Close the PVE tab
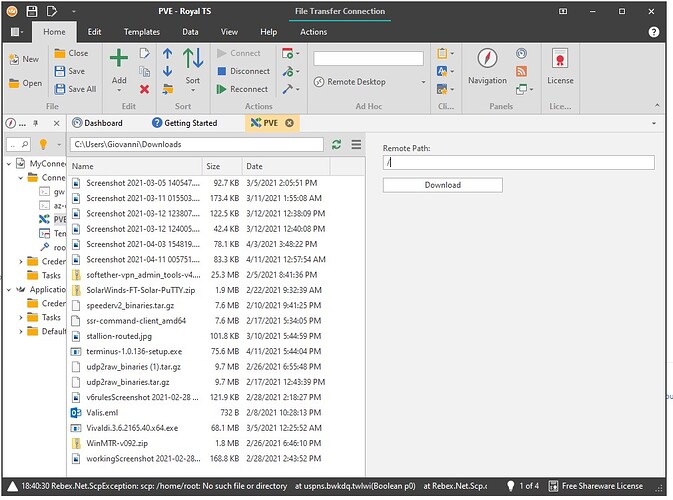673x500 pixels. point(289,123)
